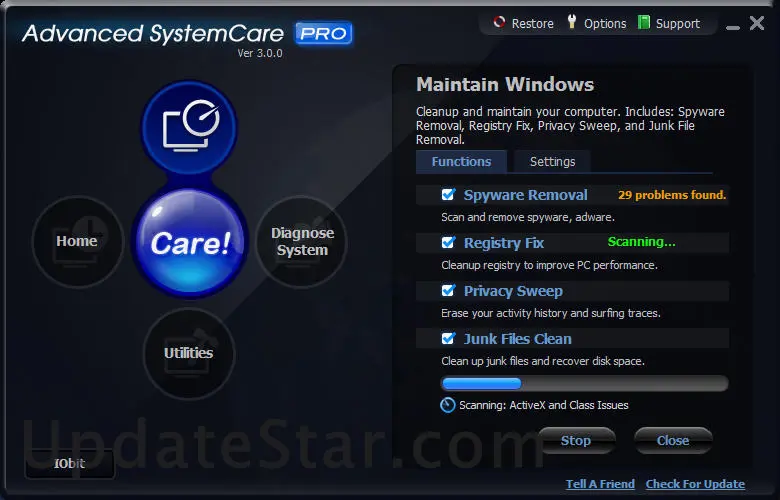Toggle the Junk Files Clean checkbox
Image resolution: width=780 pixels, height=500 pixels.
coord(448,338)
